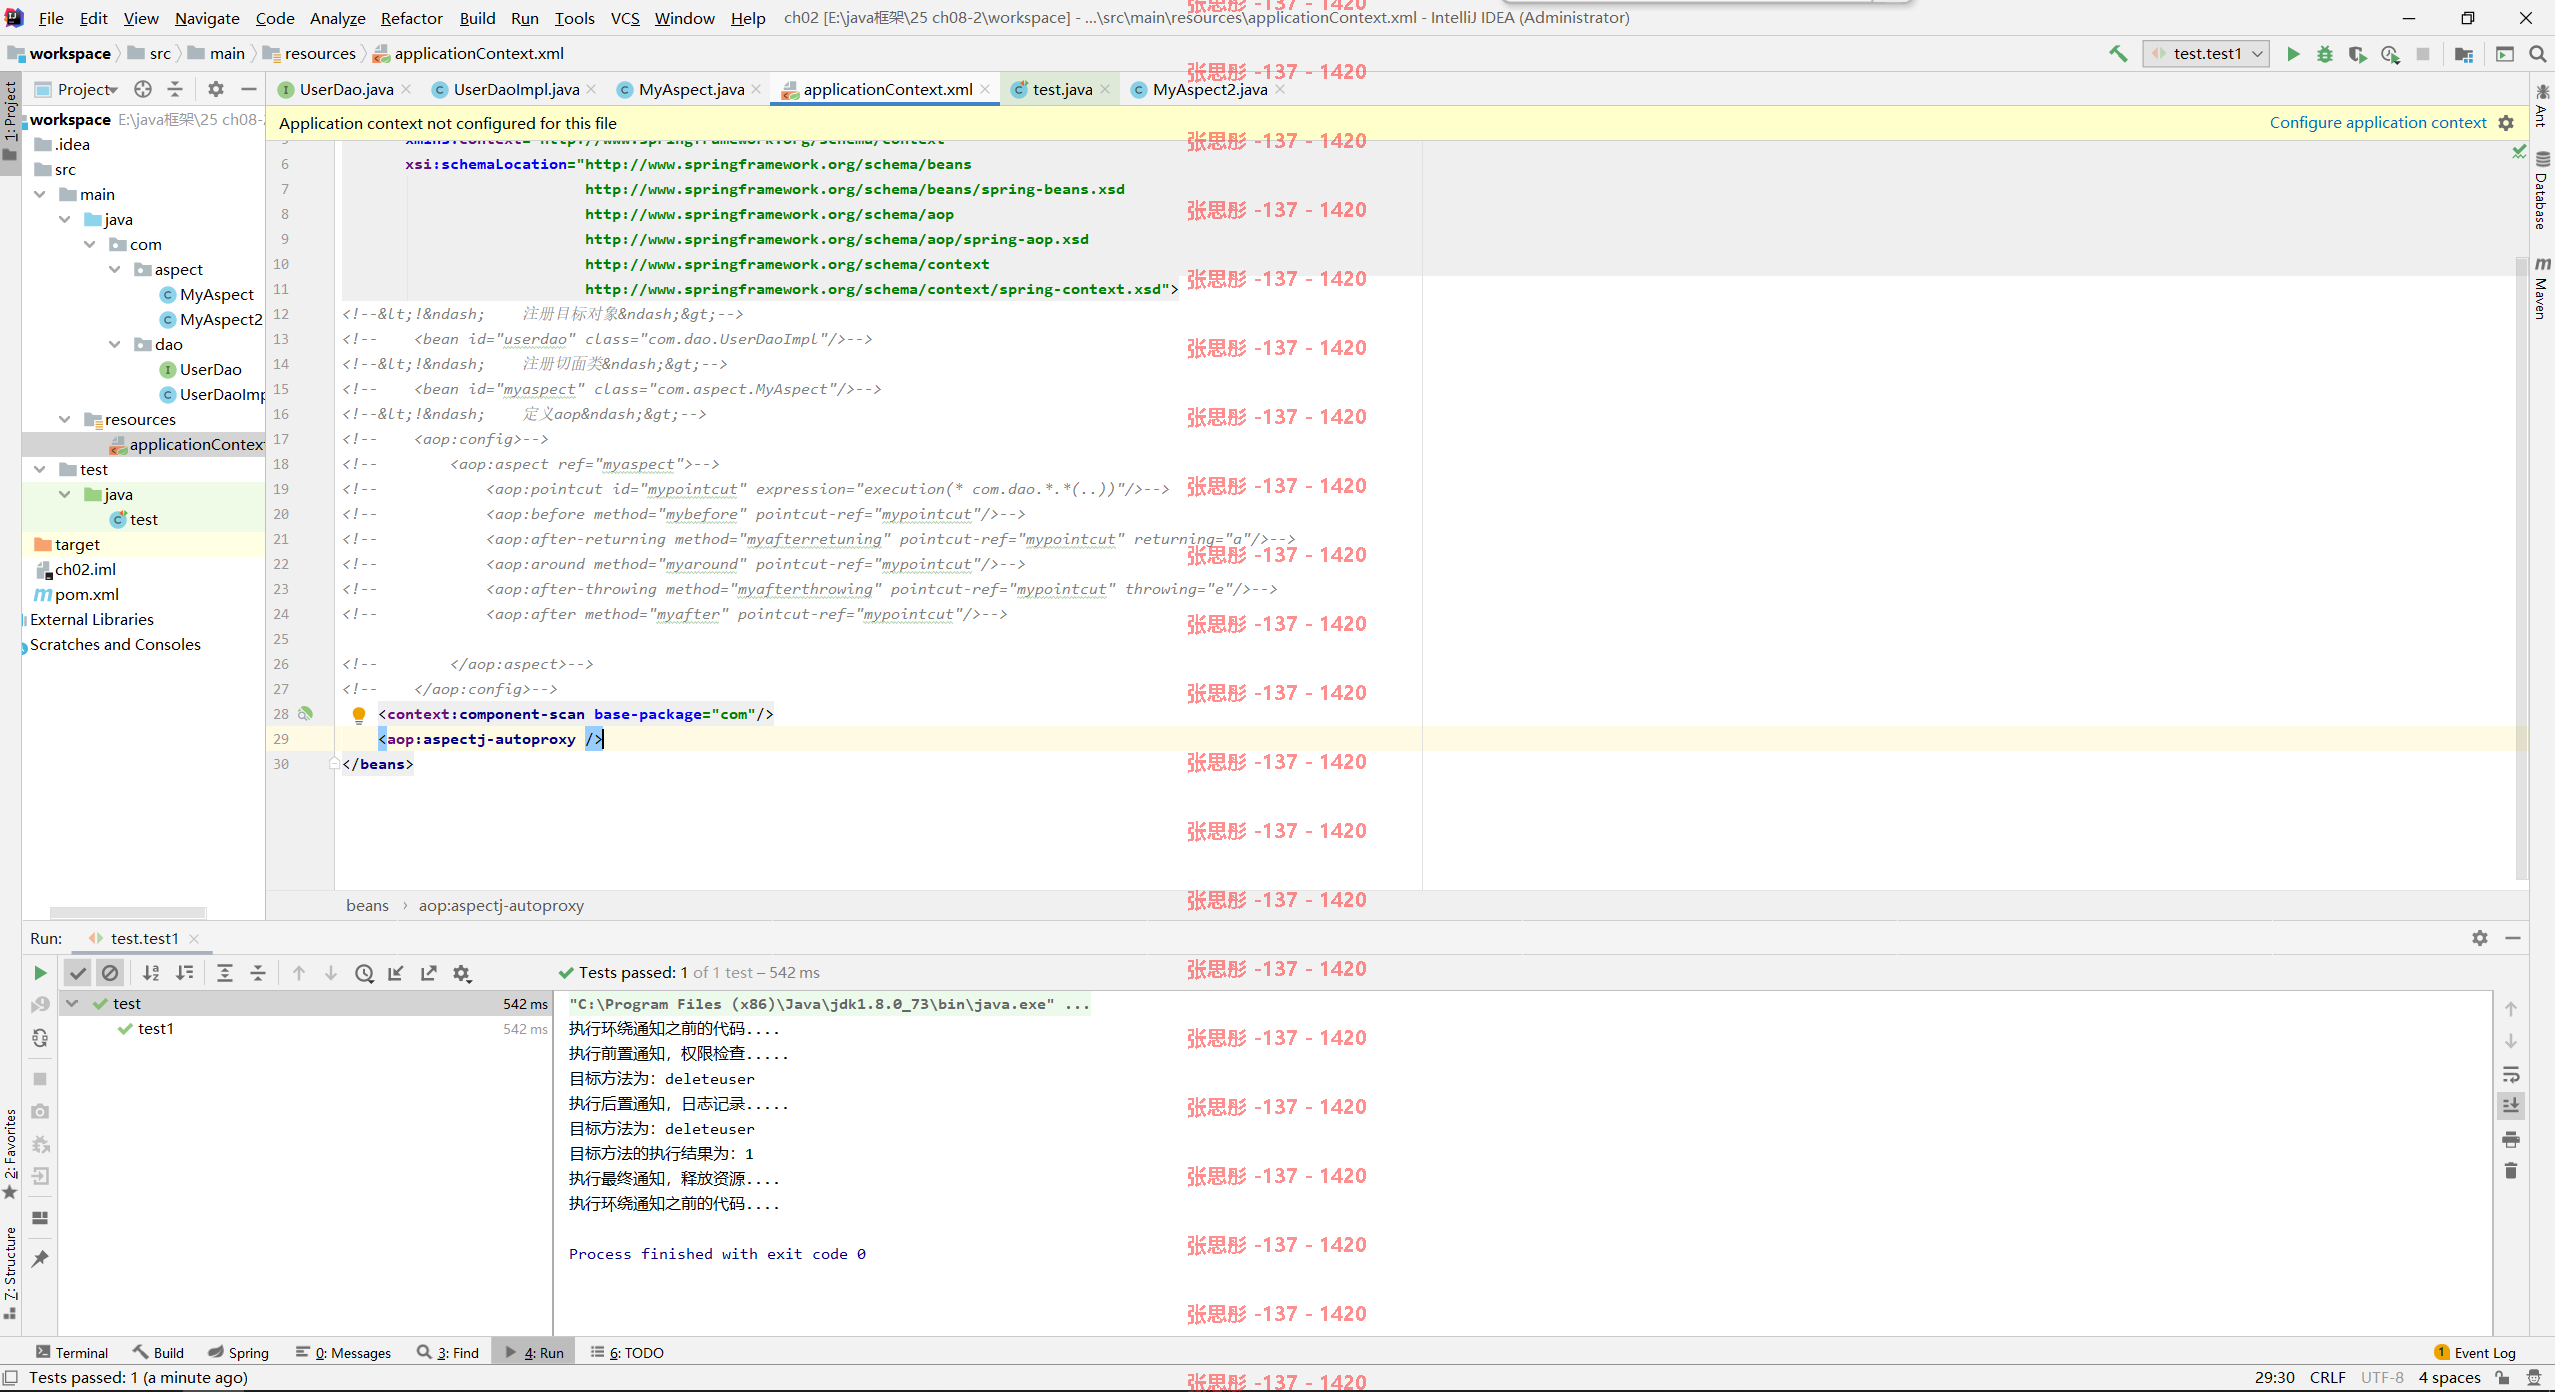Open the Database side tool window

[x=2541, y=190]
